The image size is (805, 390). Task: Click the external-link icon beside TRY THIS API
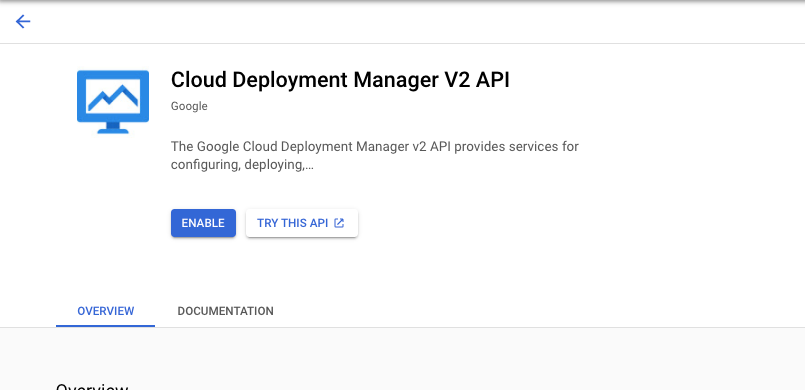pos(339,223)
